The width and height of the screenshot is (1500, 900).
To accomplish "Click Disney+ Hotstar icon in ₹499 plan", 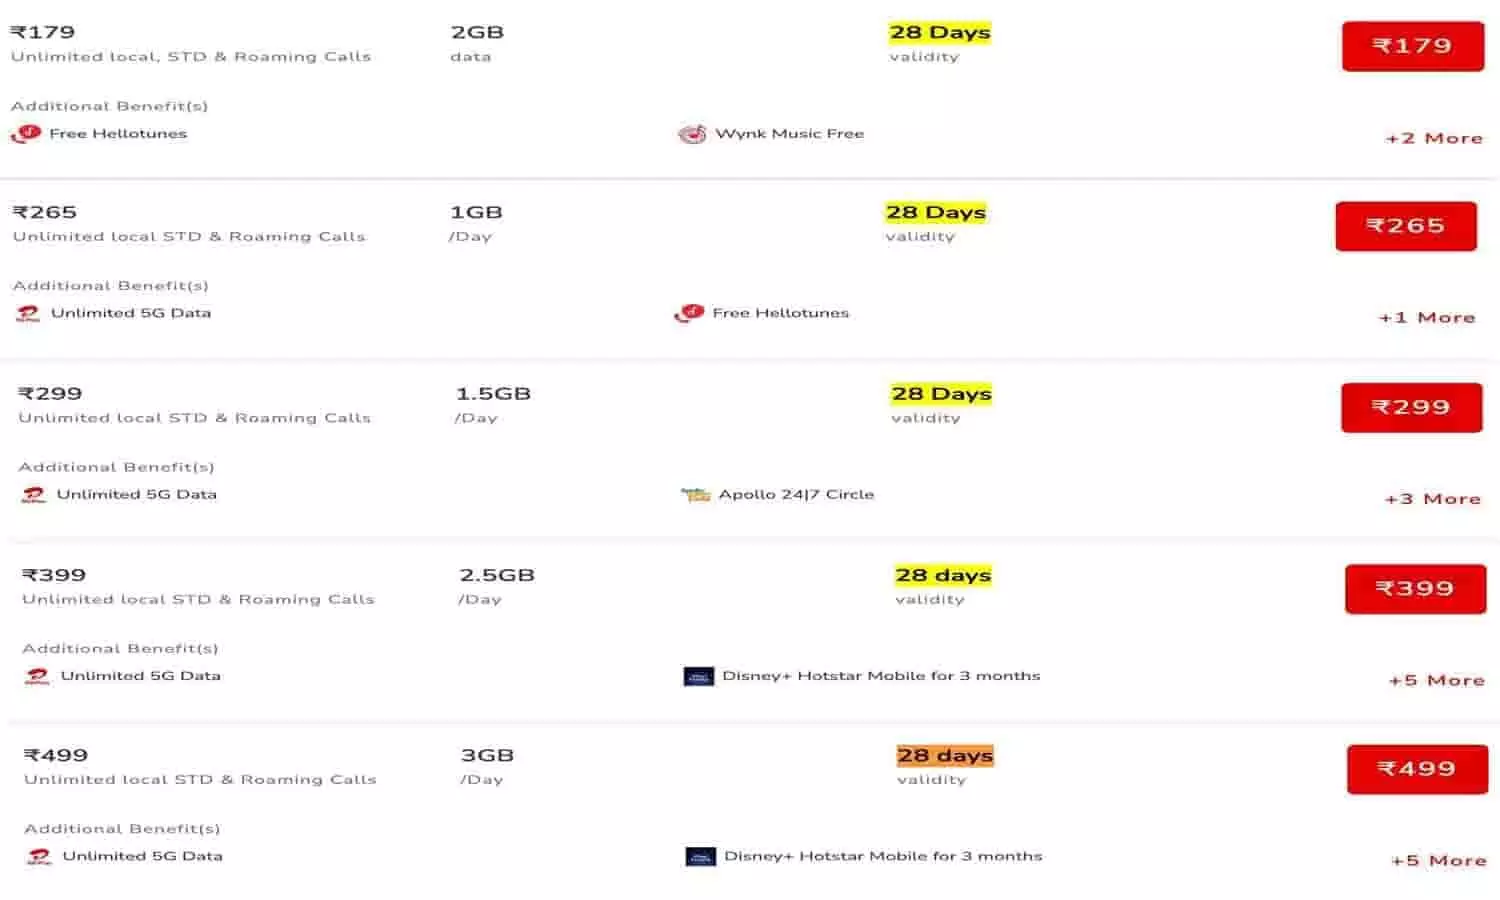I will (701, 857).
